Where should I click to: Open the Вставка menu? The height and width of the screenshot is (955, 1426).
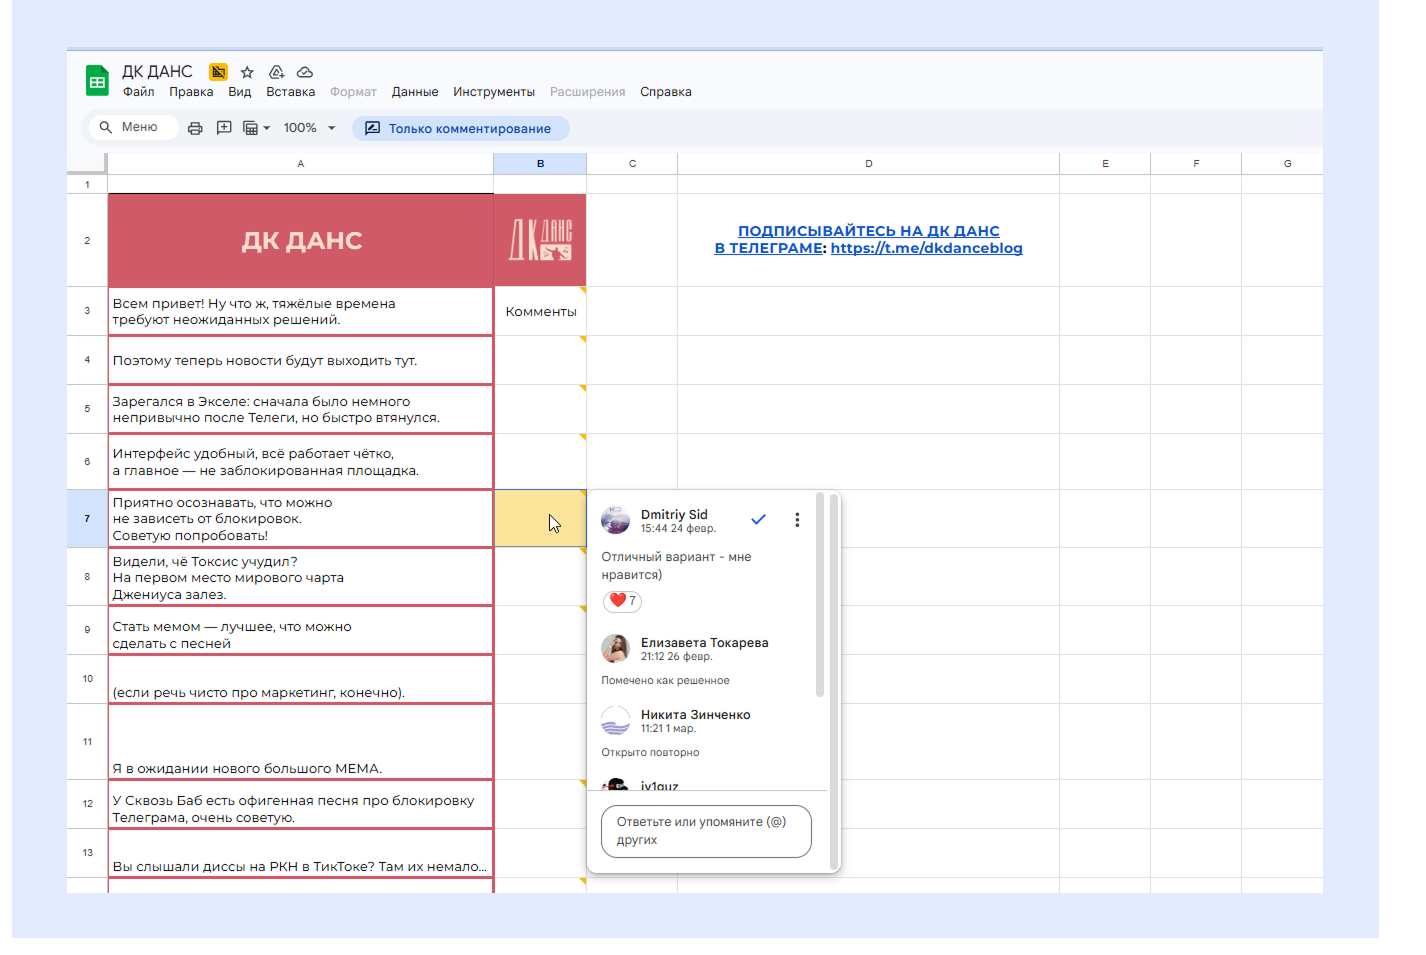click(x=291, y=92)
